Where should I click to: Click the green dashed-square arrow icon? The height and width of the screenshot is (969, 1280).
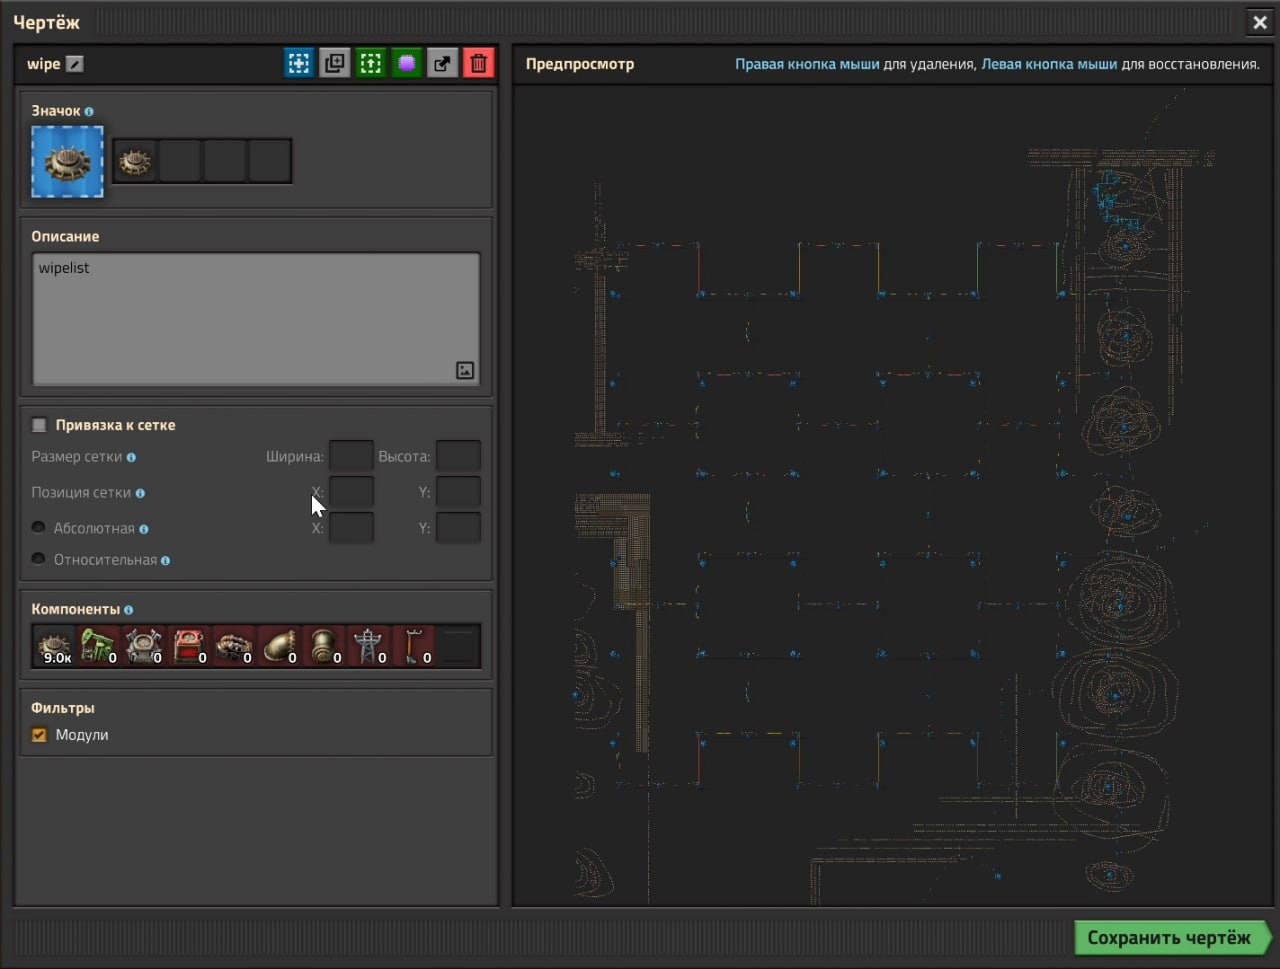[x=370, y=63]
